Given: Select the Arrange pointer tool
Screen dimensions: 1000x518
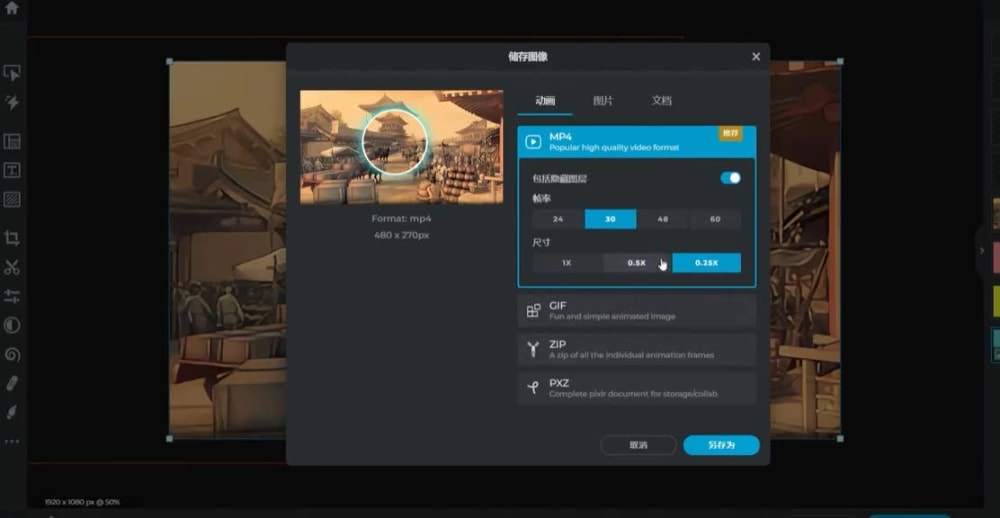Looking at the screenshot, I should coord(11,73).
